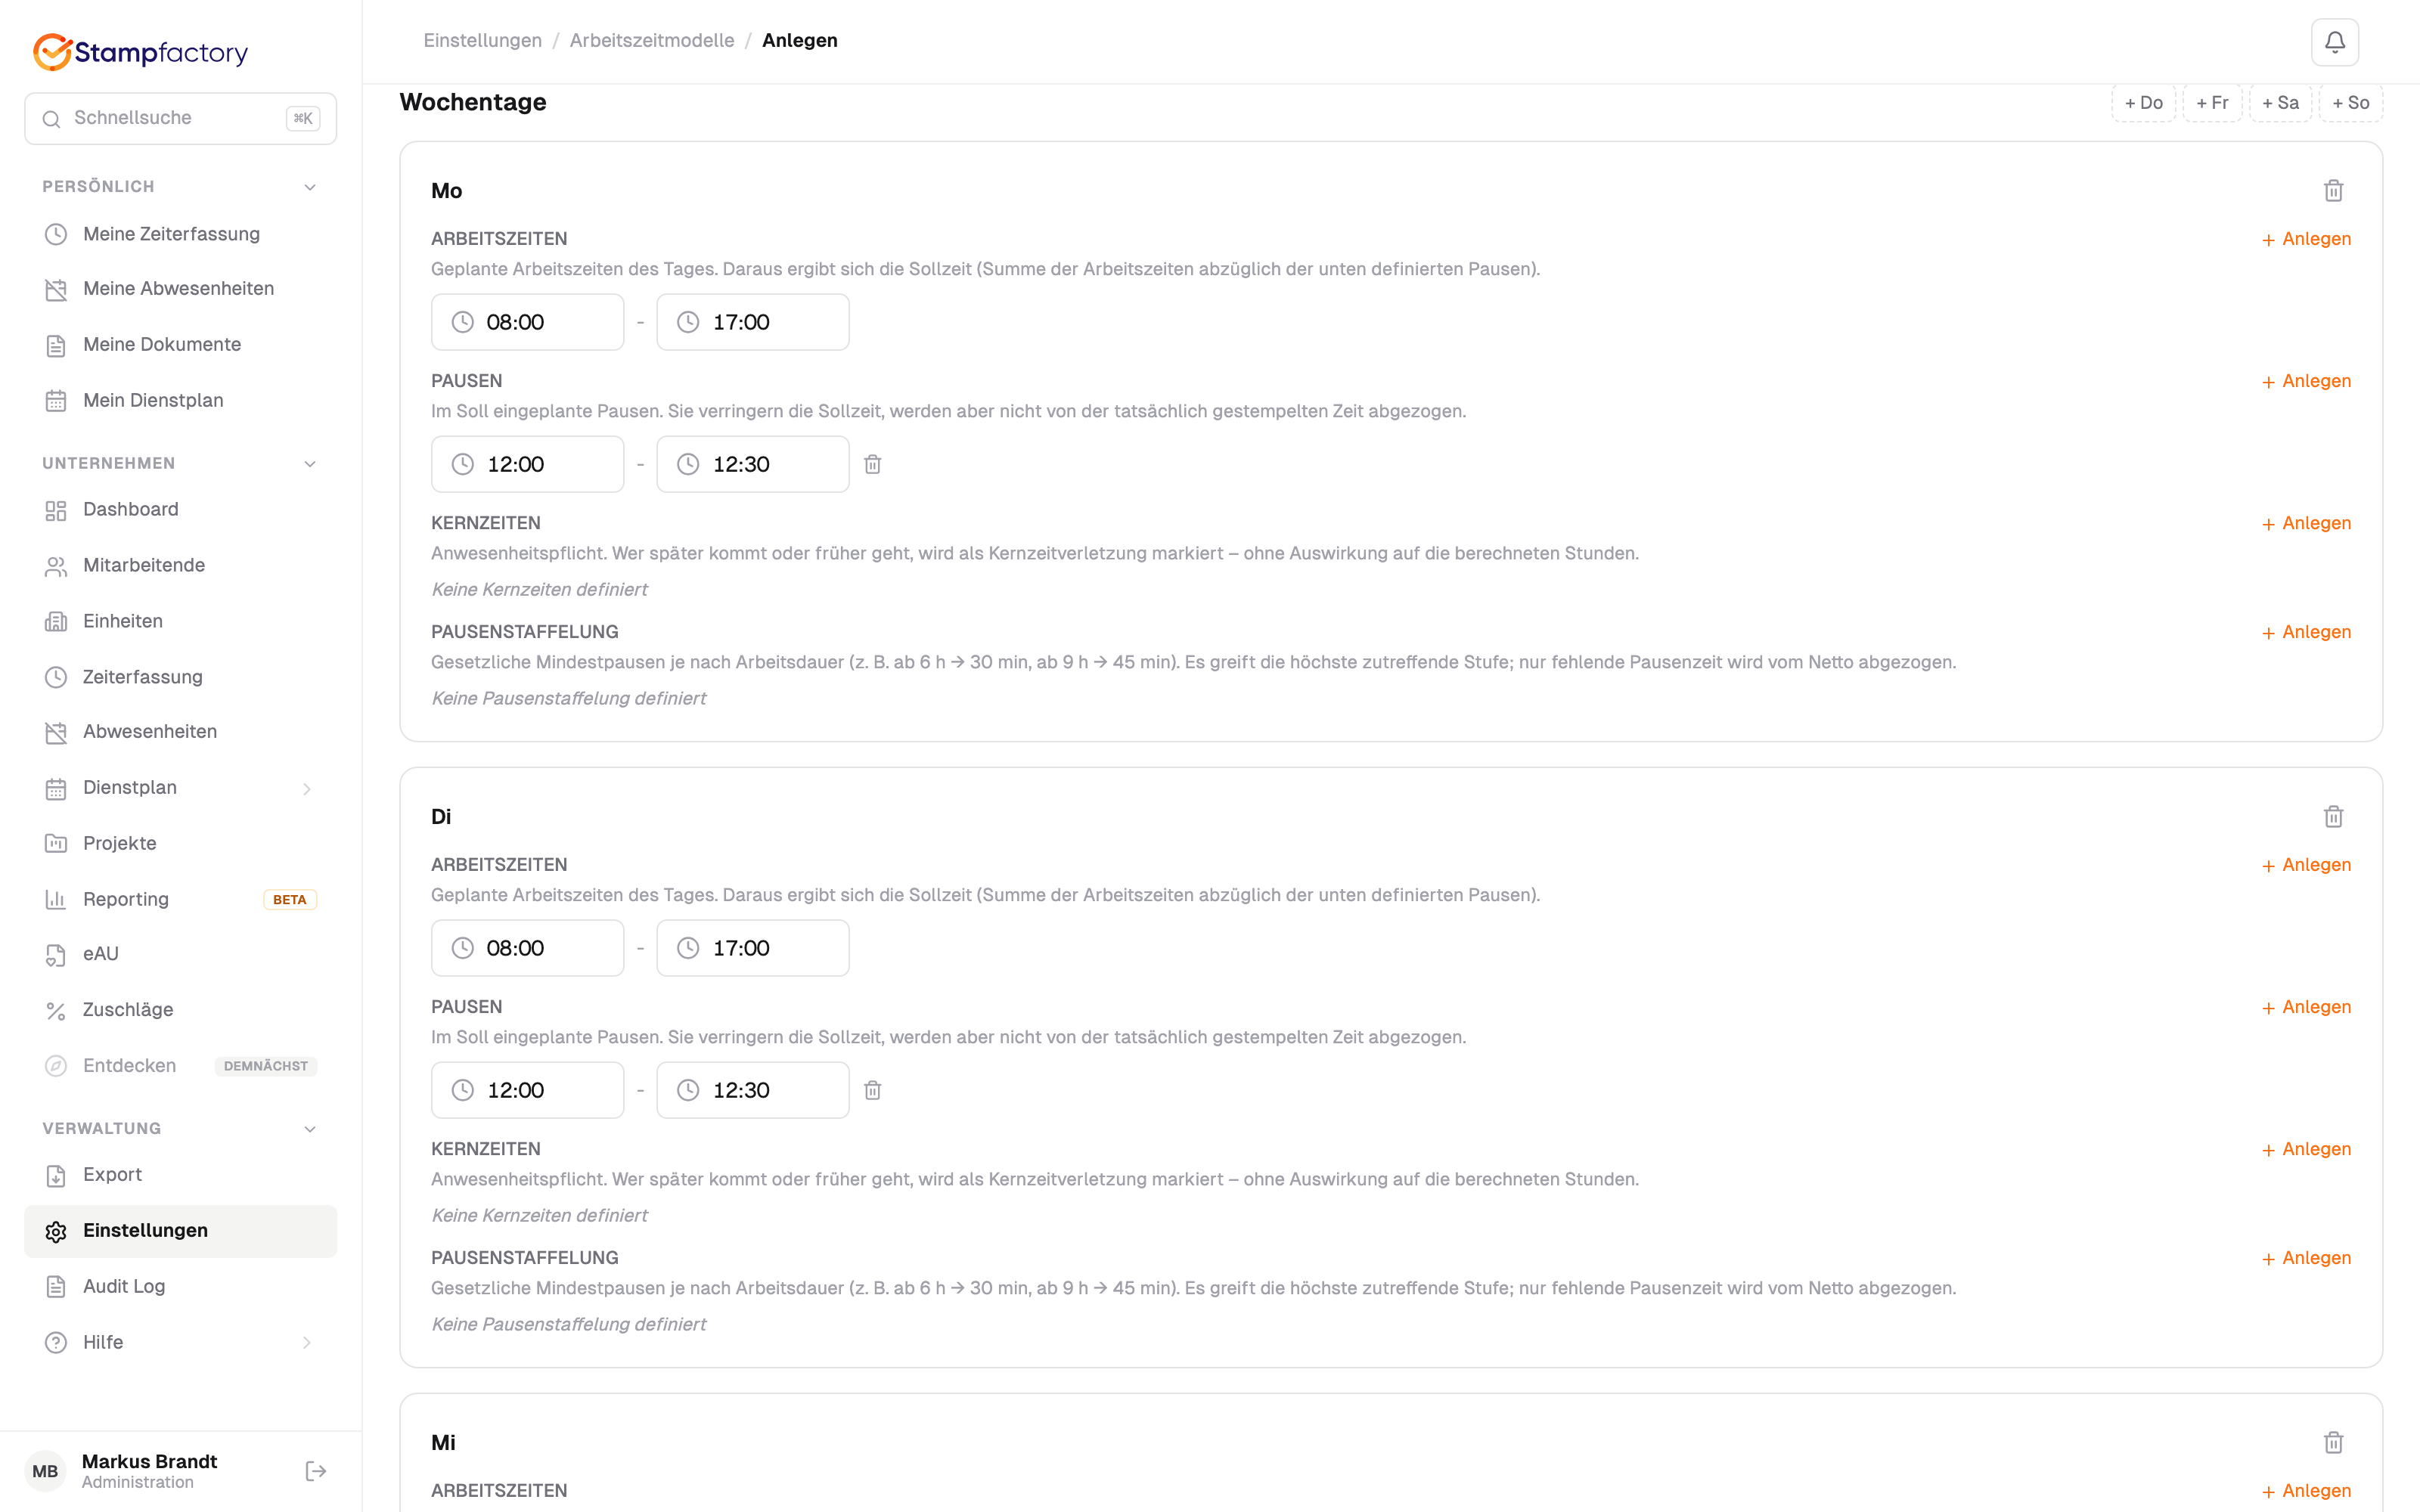This screenshot has width=2420, height=1512.
Task: Collapse the Unternehmen sidebar section
Action: 310,464
